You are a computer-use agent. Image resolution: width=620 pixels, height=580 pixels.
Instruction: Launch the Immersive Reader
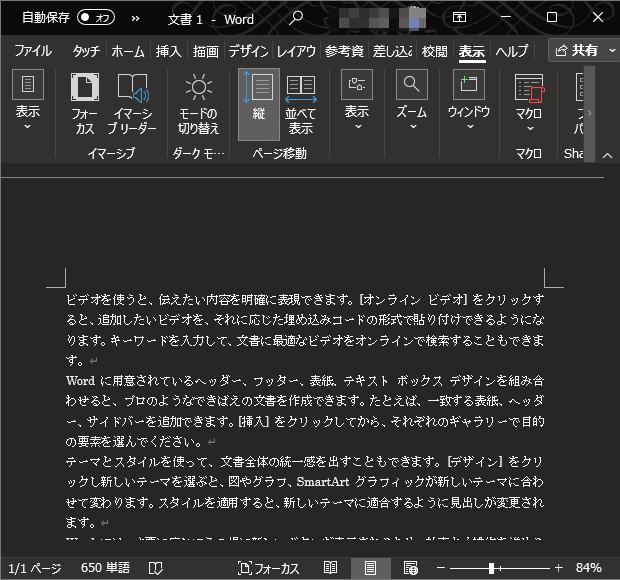coord(132,104)
